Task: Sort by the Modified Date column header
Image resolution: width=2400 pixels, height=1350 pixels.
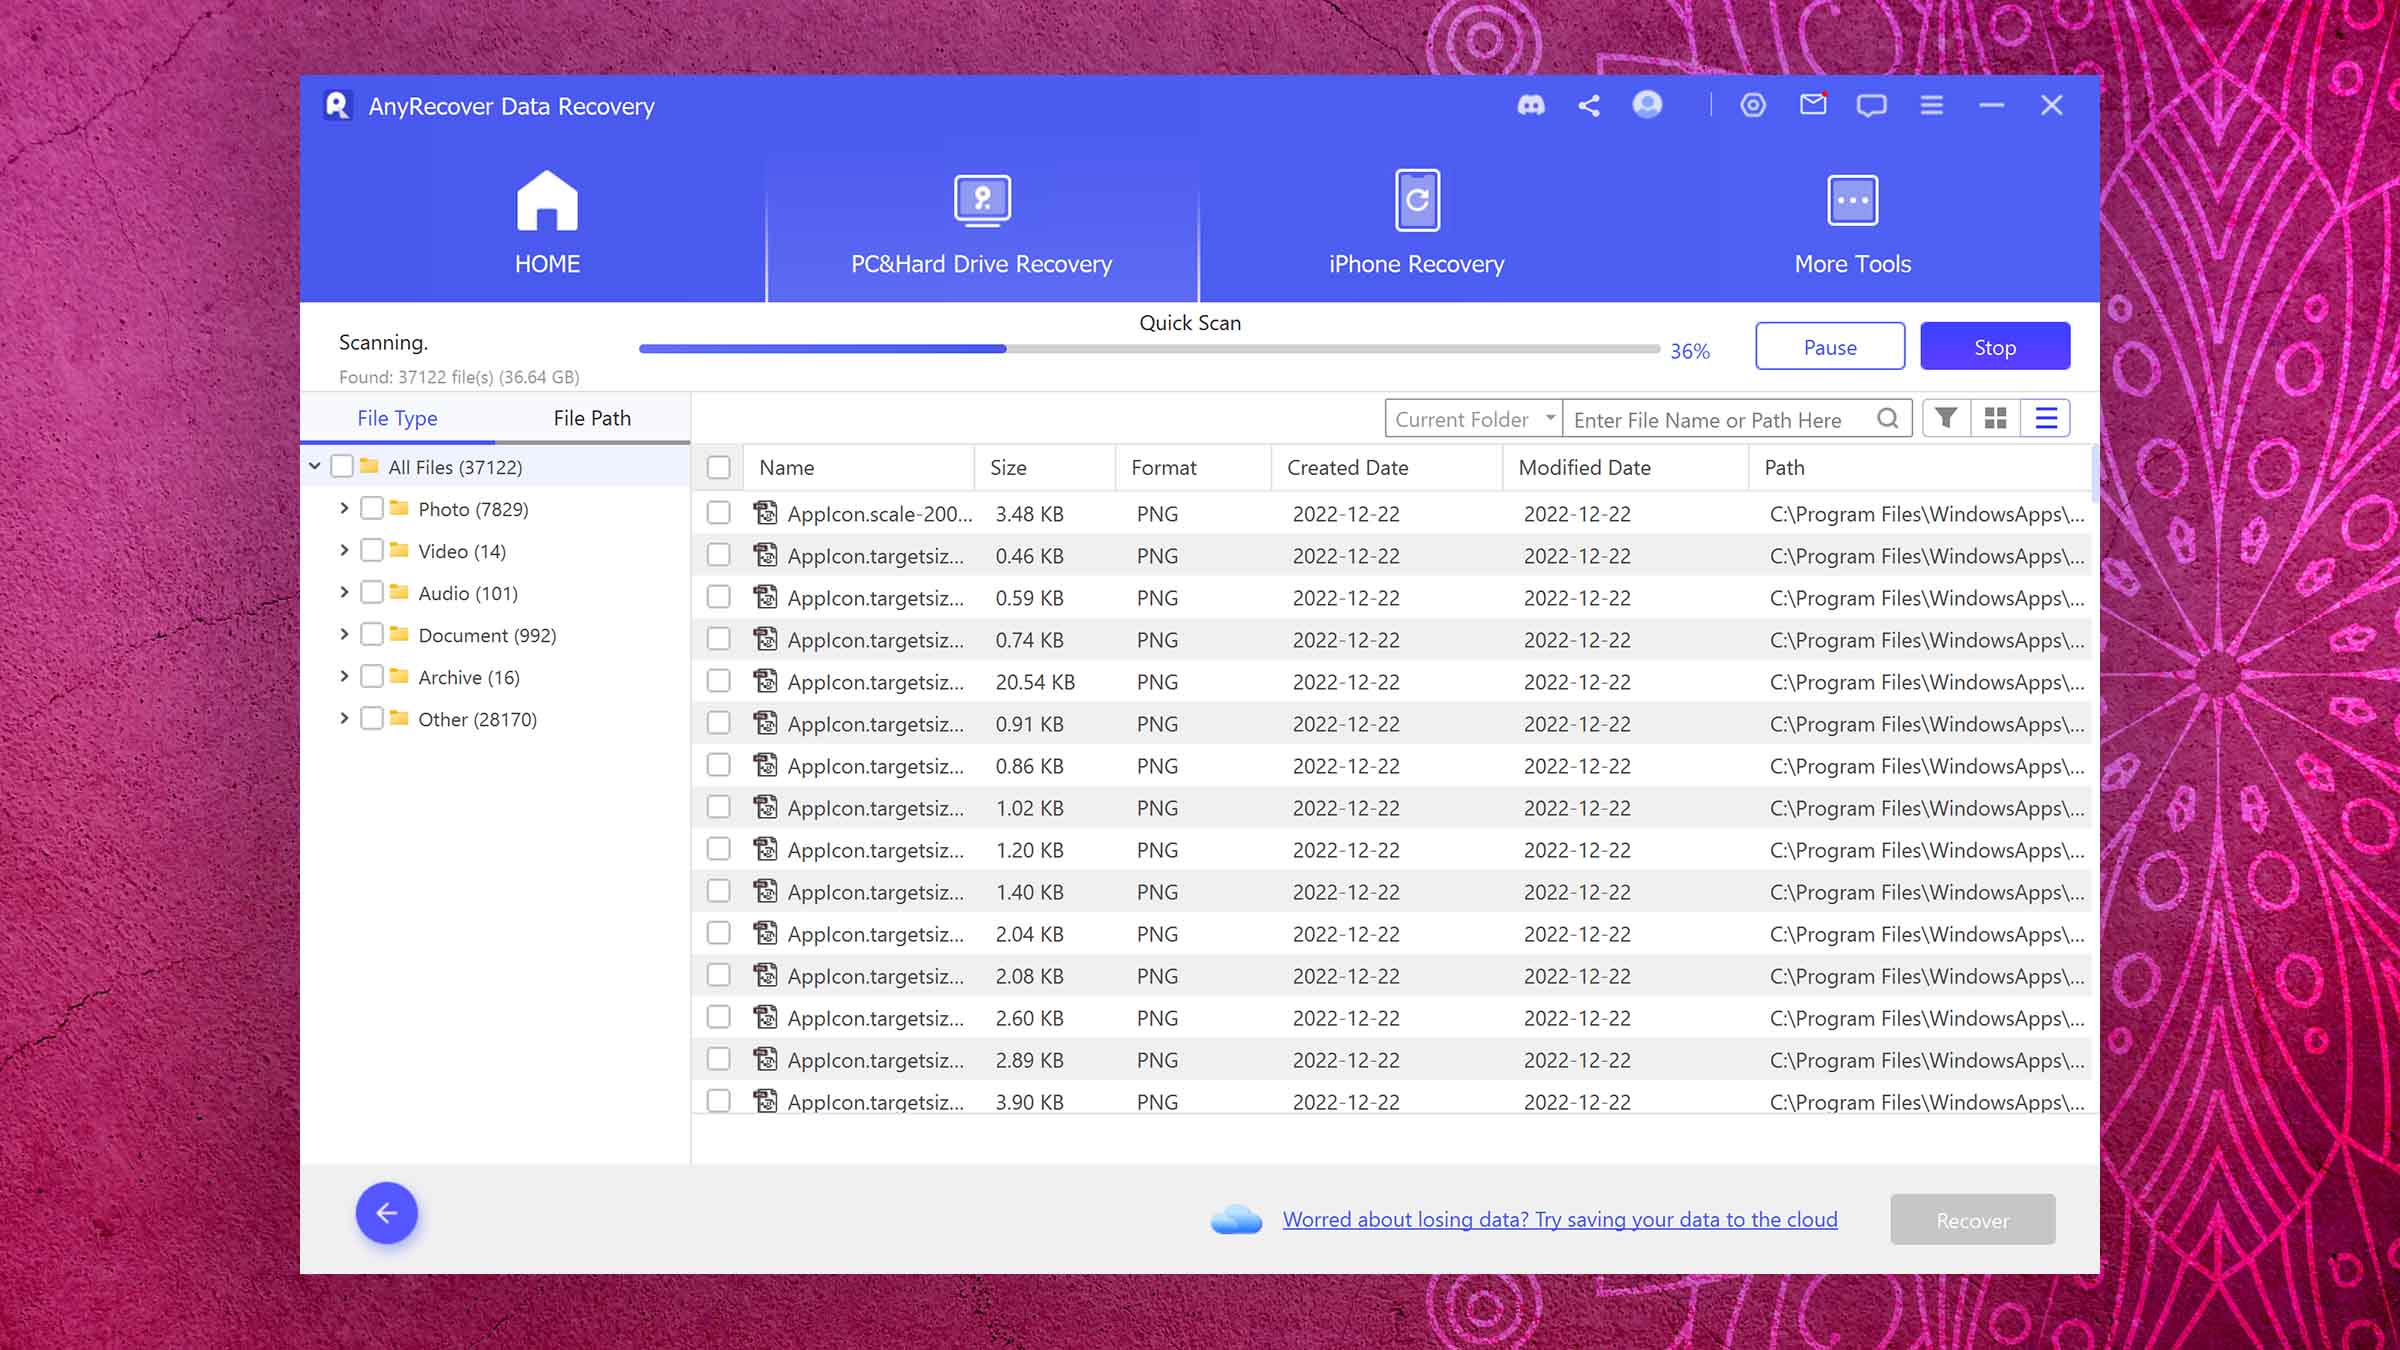Action: pos(1625,467)
